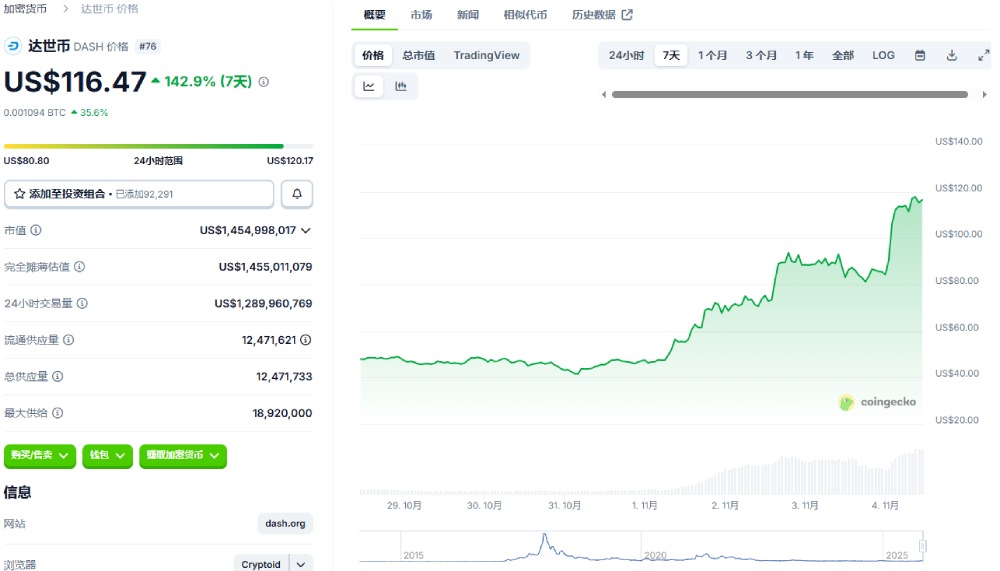This screenshot has height=571, width=1000.
Task: Click info icon beside 24小时交易量
Action: pyautogui.click(x=82, y=303)
